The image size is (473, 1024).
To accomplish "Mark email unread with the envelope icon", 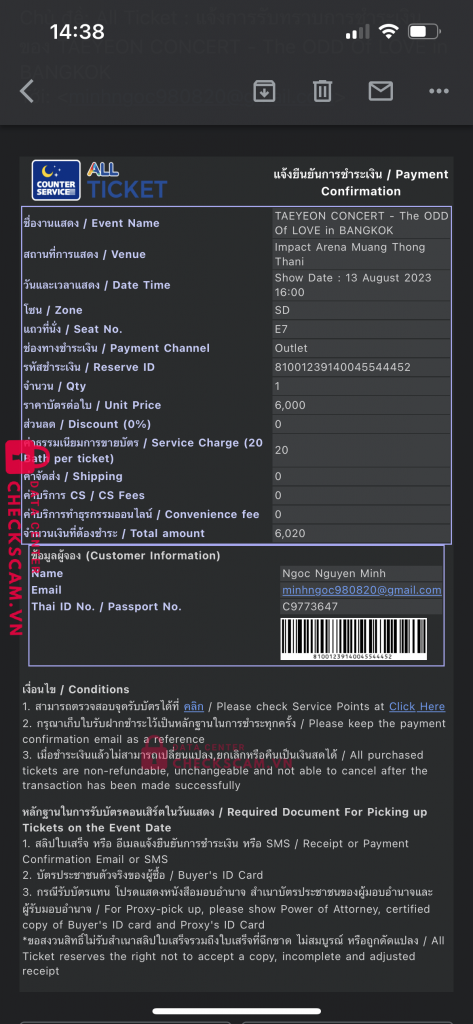I will click(x=380, y=91).
